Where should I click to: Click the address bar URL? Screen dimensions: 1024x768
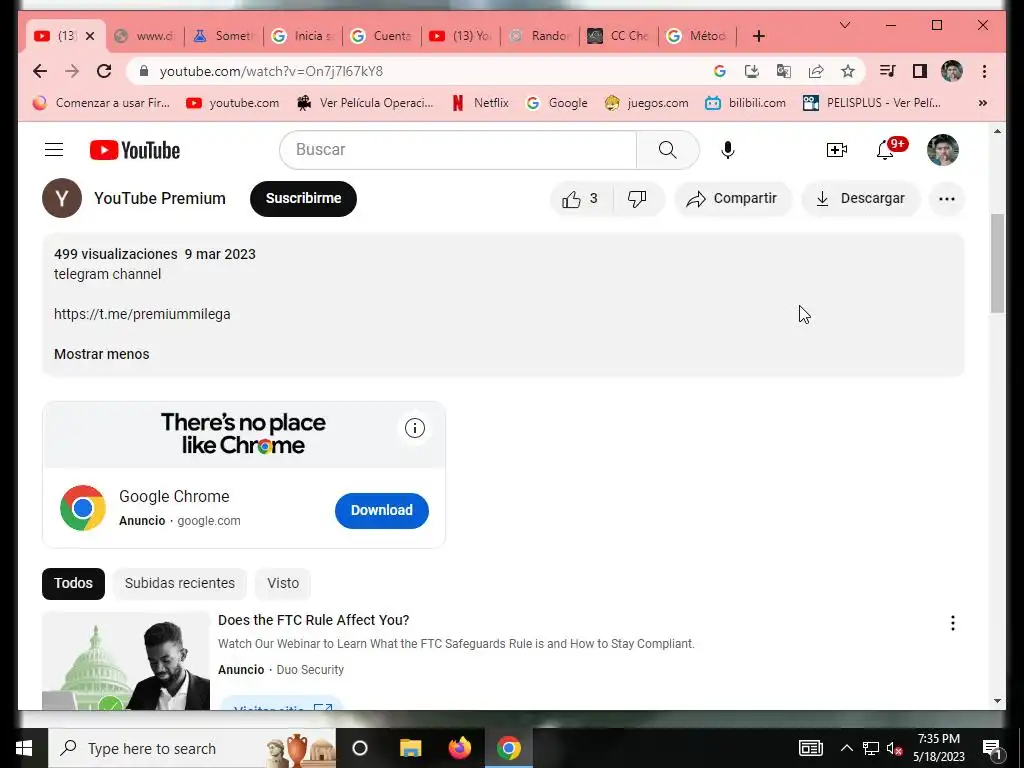coord(271,71)
